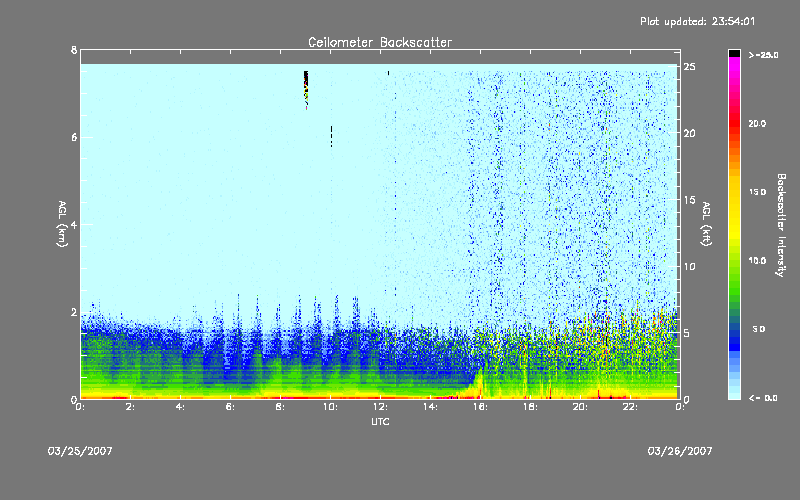
Task: Click the end date 03/26/2007
Action: (680, 451)
